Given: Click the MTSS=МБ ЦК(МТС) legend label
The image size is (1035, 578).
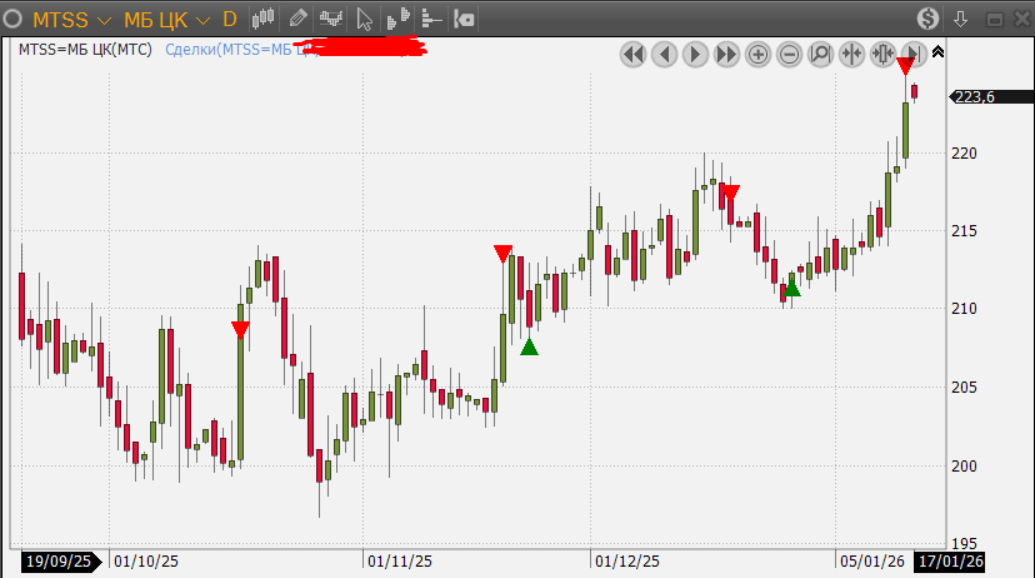Looking at the screenshot, I should pyautogui.click(x=85, y=49).
